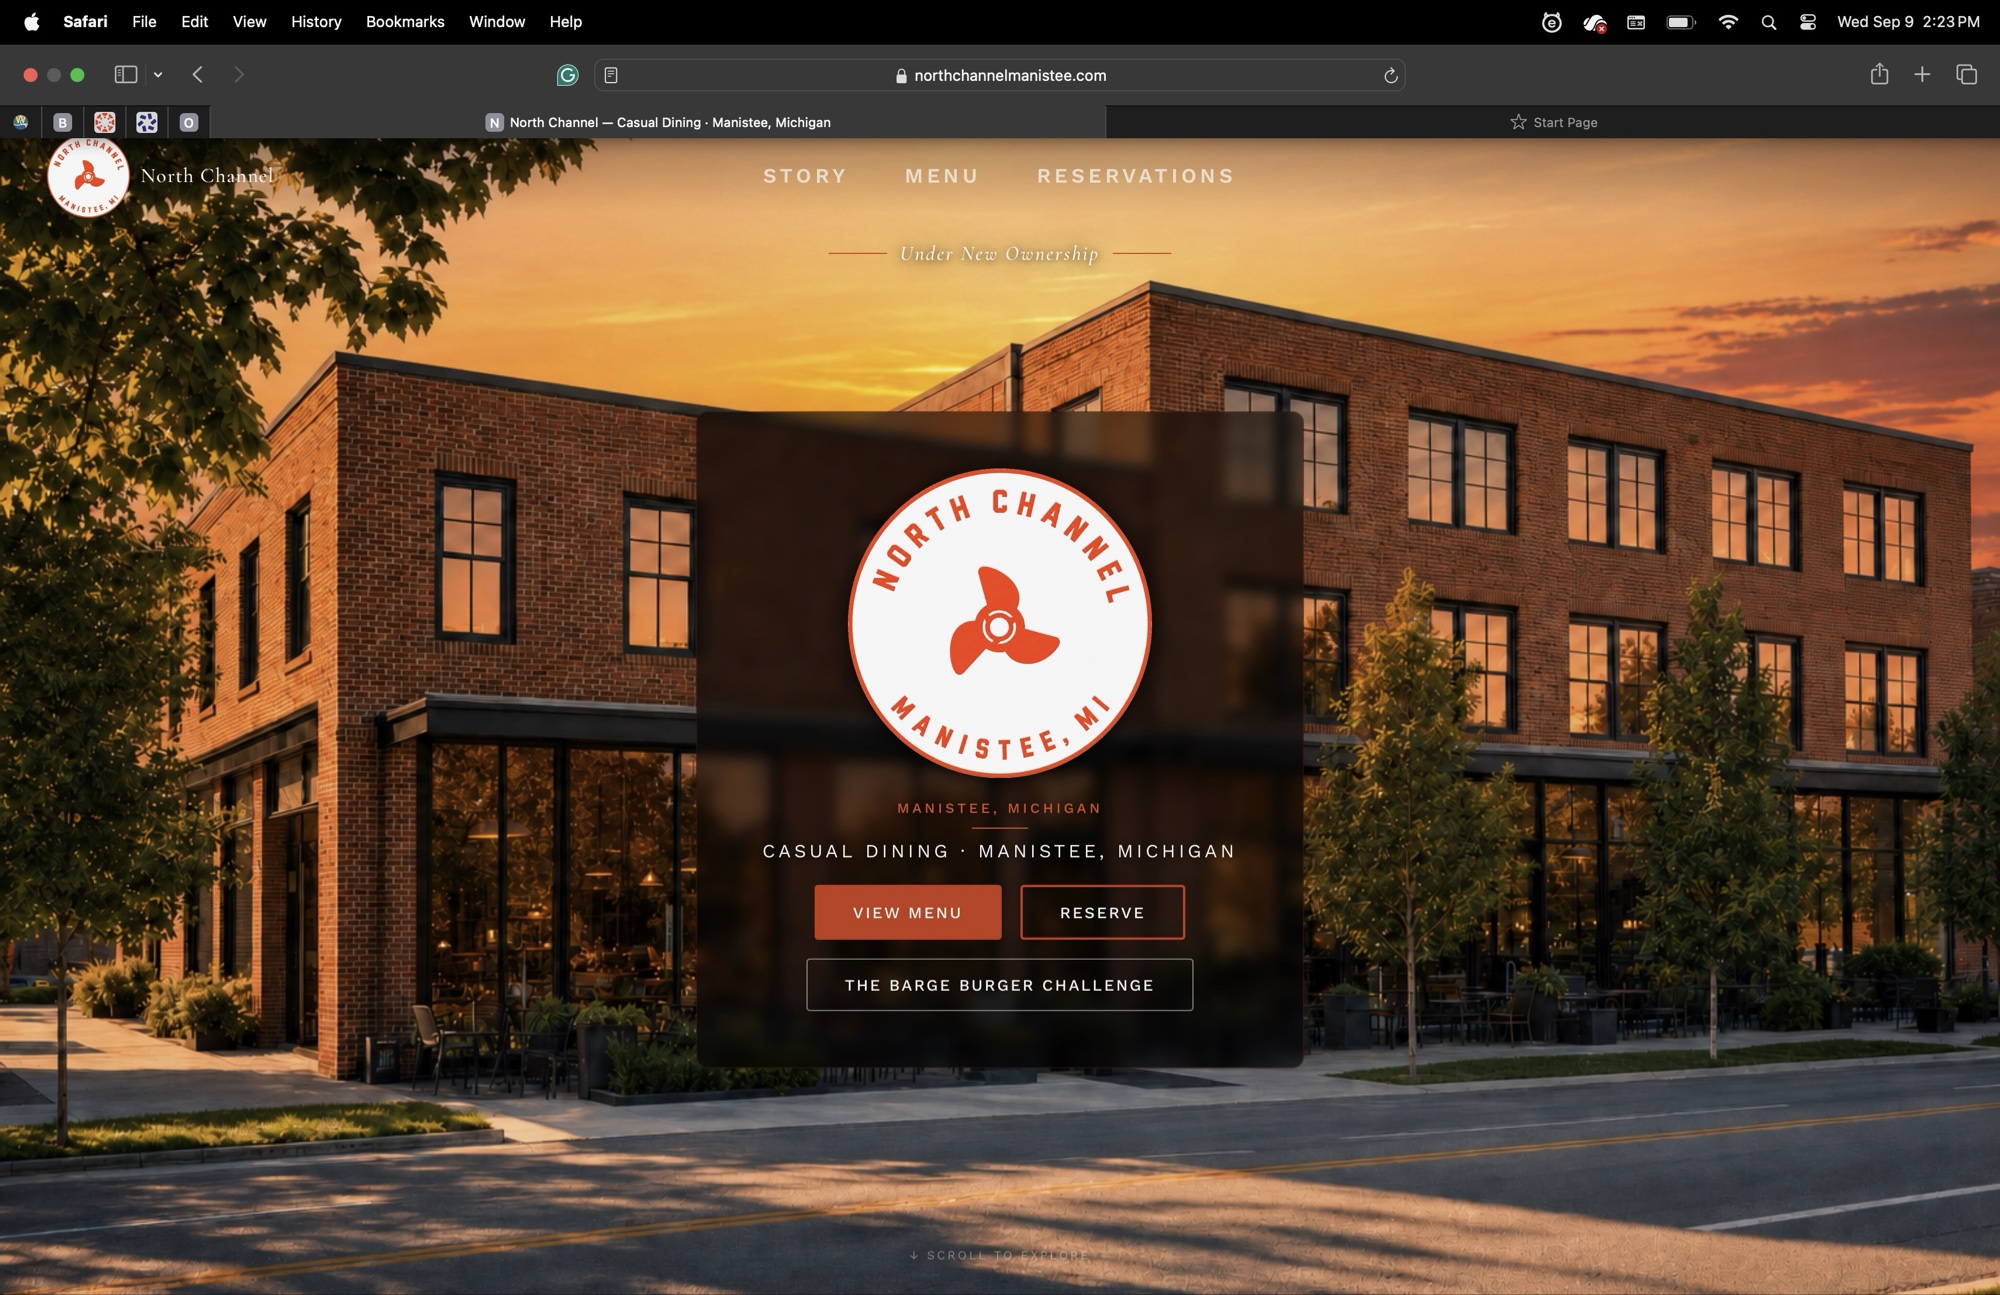
Task: Open the Window menu
Action: (x=497, y=22)
